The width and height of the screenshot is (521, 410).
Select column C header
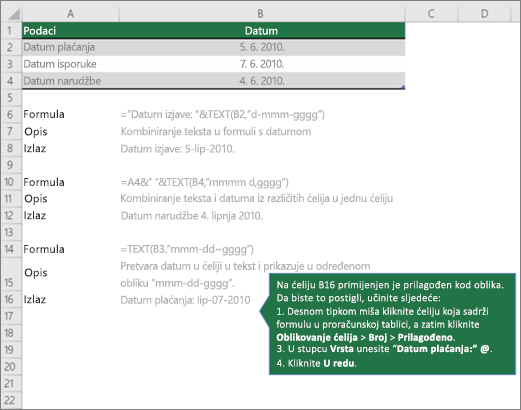tap(431, 14)
